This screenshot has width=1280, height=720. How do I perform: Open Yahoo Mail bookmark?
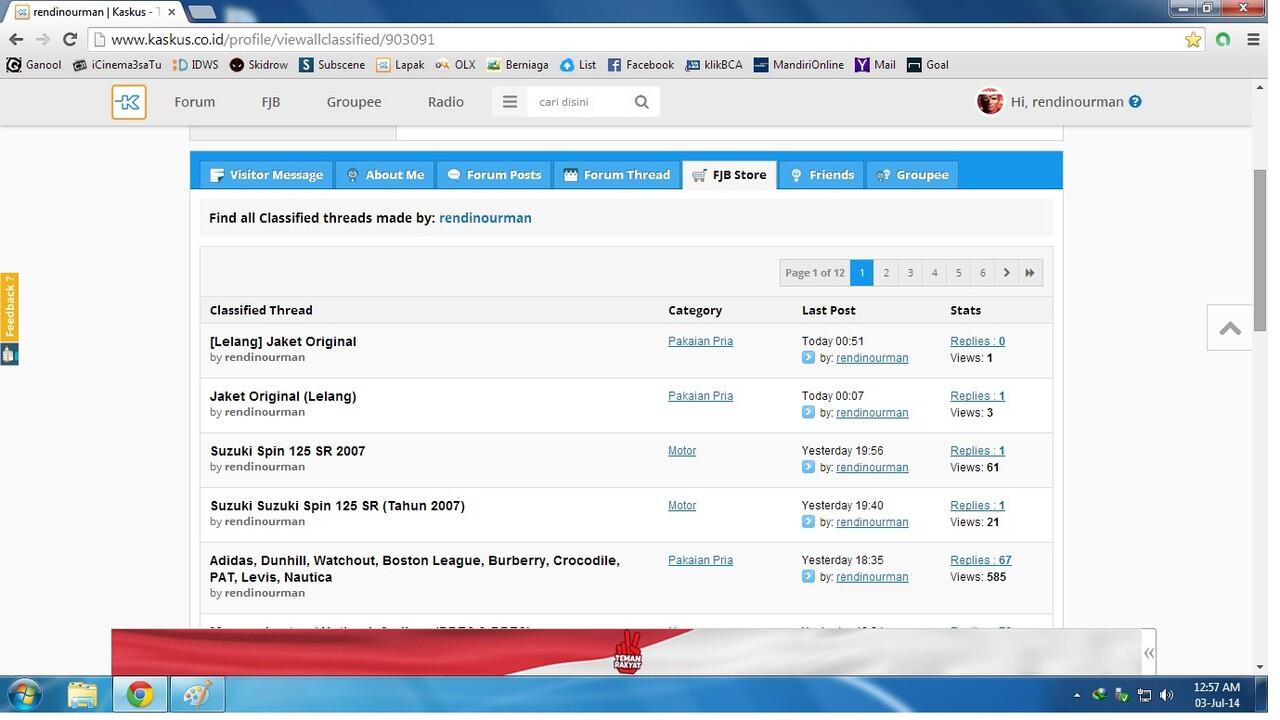point(876,65)
